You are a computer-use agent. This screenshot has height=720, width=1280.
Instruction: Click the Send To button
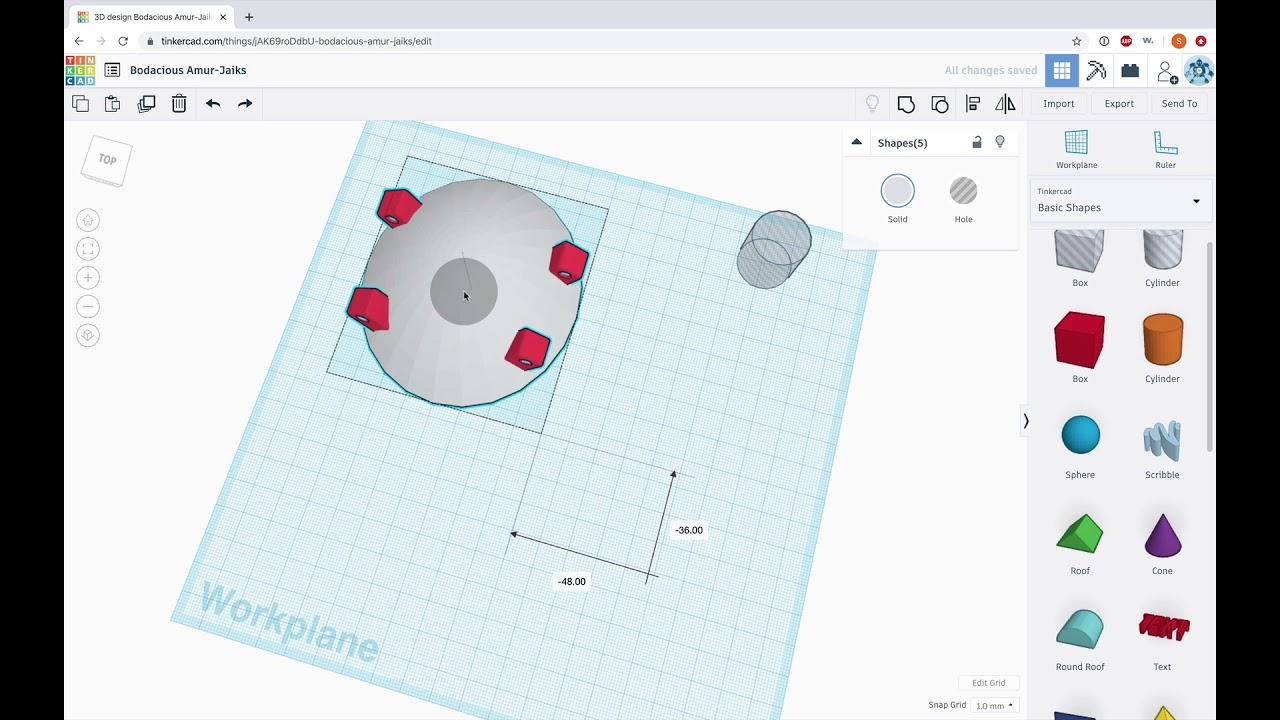coord(1179,104)
